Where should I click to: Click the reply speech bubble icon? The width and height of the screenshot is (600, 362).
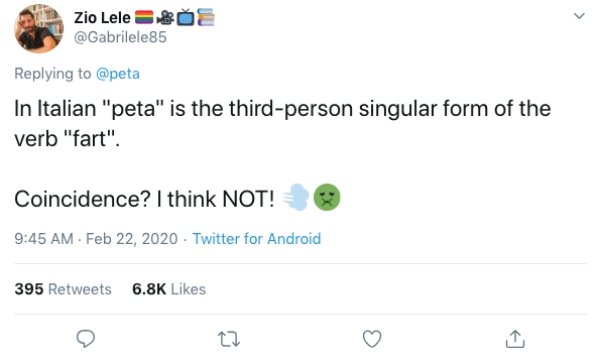click(86, 339)
